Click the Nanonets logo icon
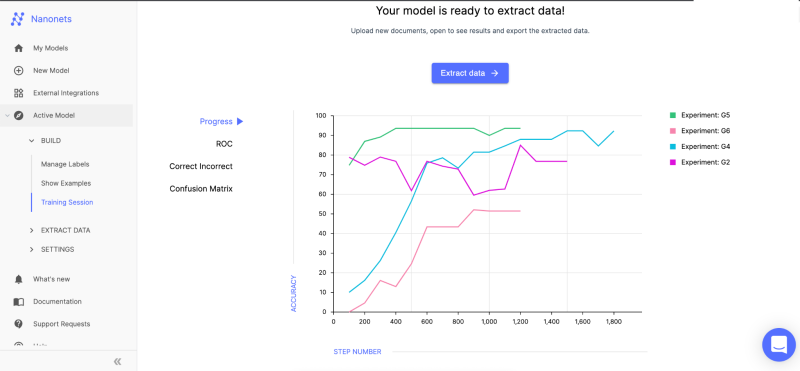Image resolution: width=800 pixels, height=371 pixels. click(x=17, y=19)
